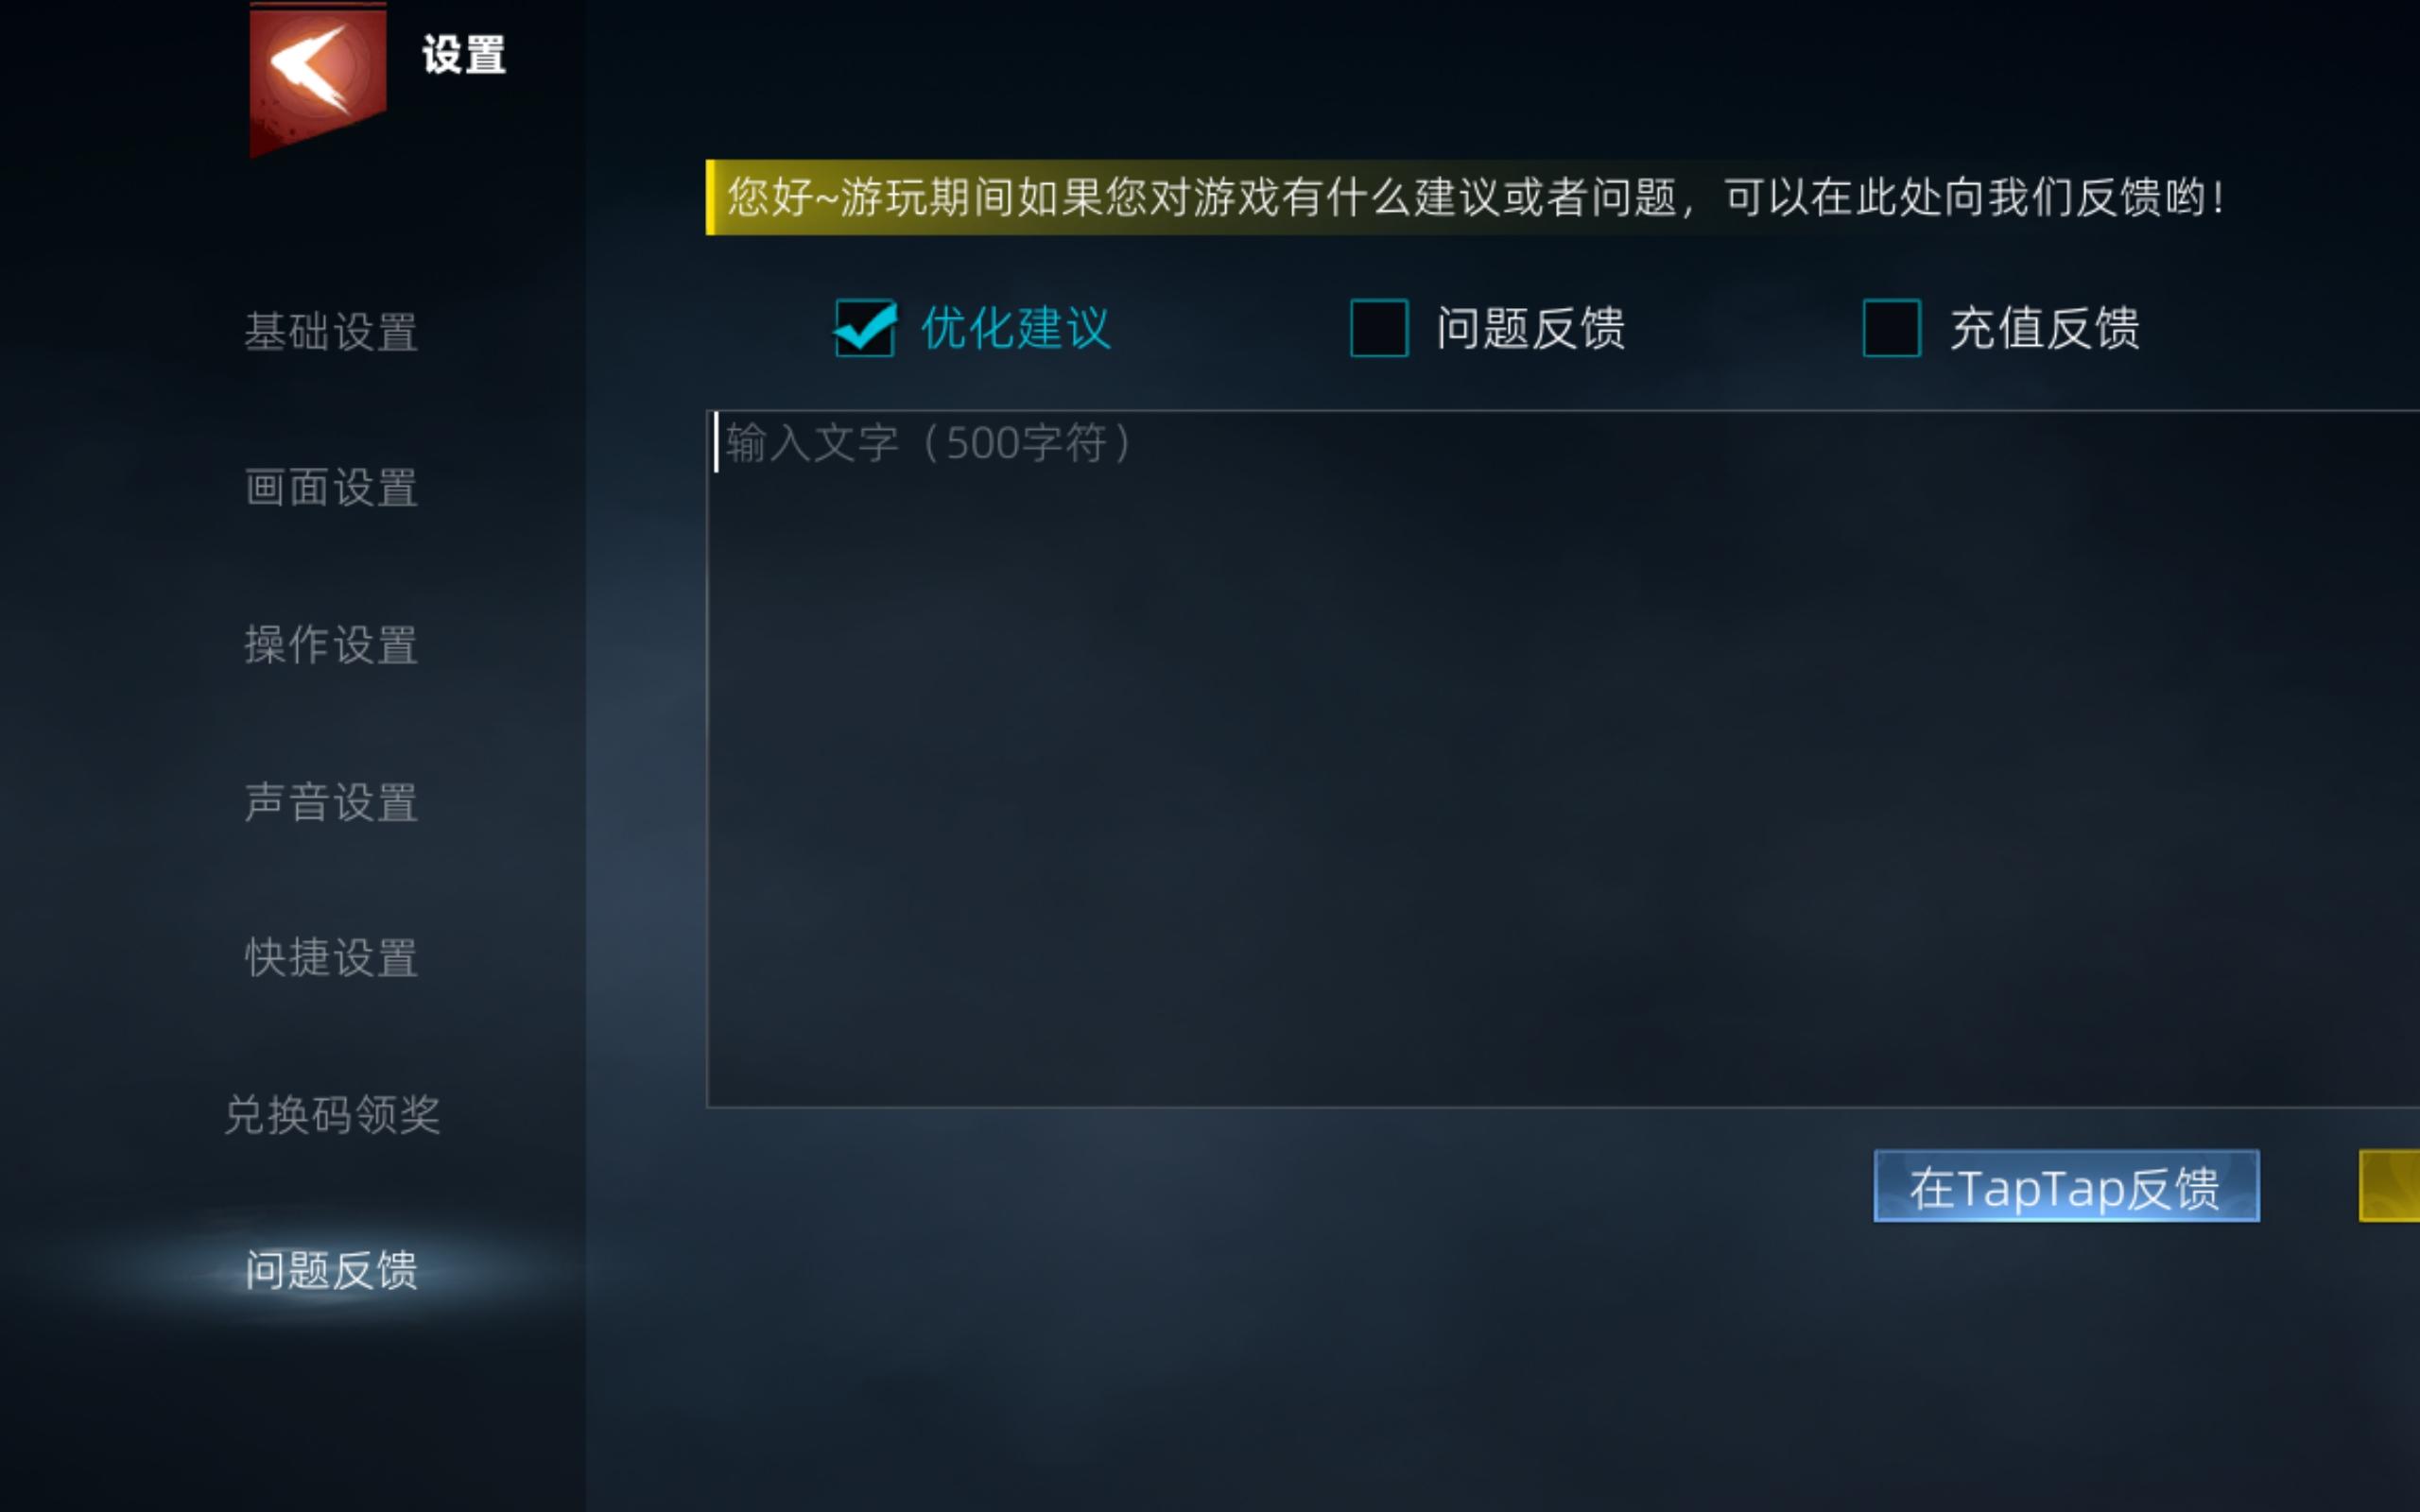Uncheck the 优化建议 checkbox
This screenshot has height=1512, width=2420.
865,328
